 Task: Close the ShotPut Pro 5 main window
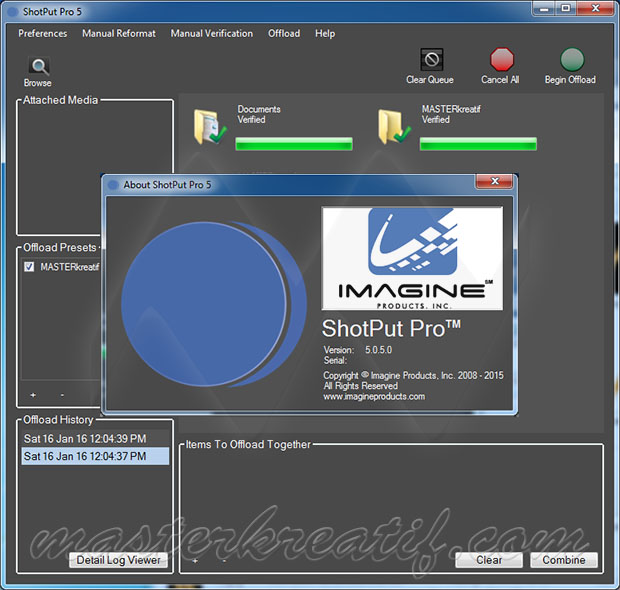click(x=595, y=8)
